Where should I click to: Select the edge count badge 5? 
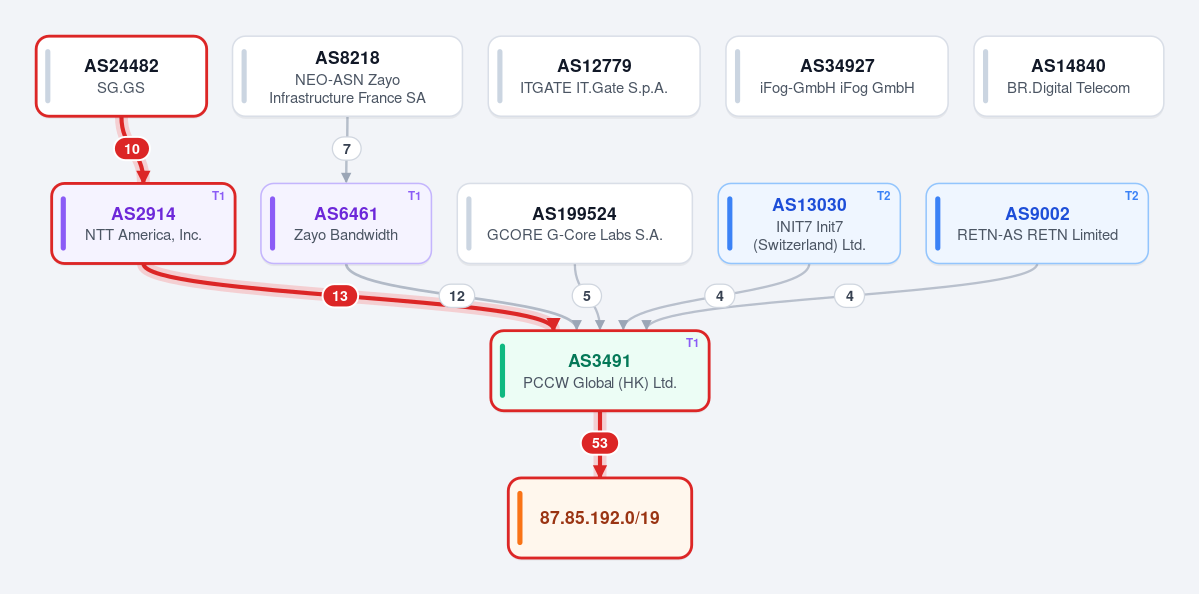coord(587,296)
